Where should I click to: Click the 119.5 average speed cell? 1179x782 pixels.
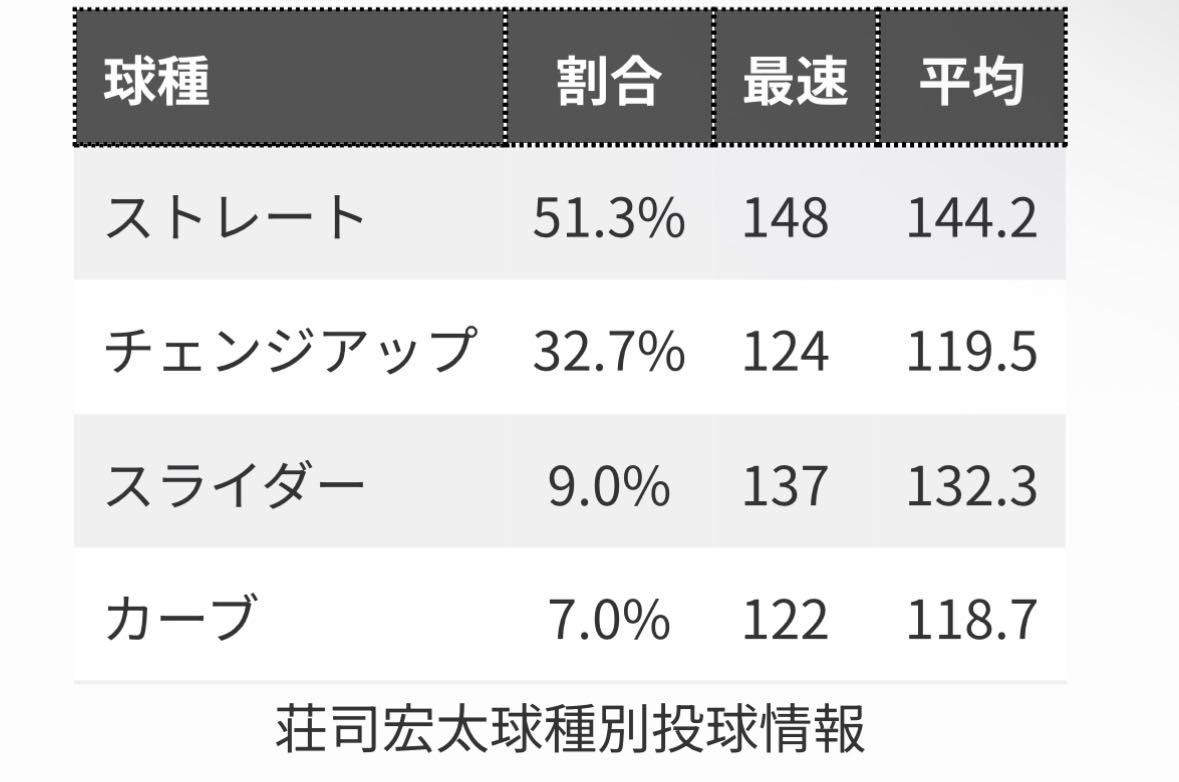point(971,351)
